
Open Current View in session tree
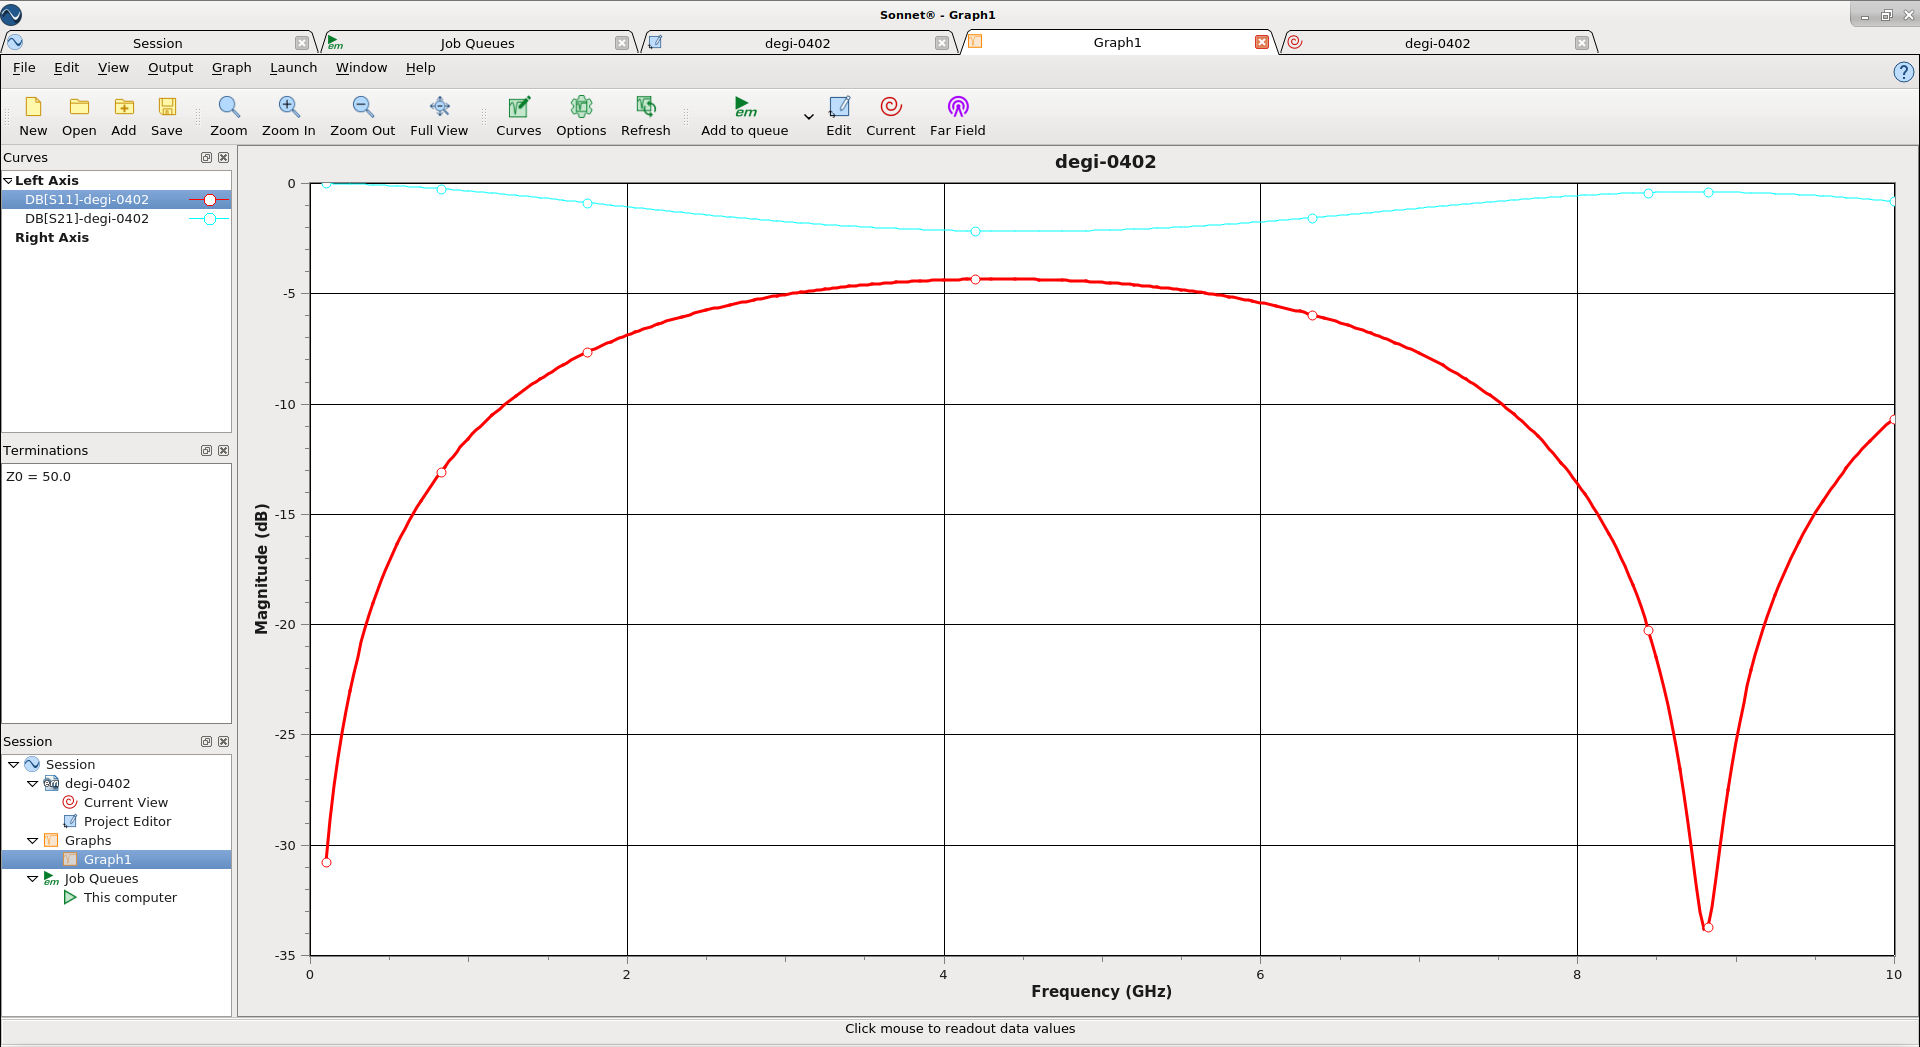click(125, 803)
